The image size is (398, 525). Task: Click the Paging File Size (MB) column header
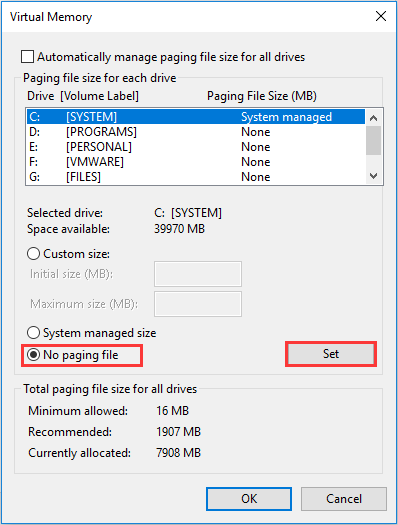(x=262, y=96)
